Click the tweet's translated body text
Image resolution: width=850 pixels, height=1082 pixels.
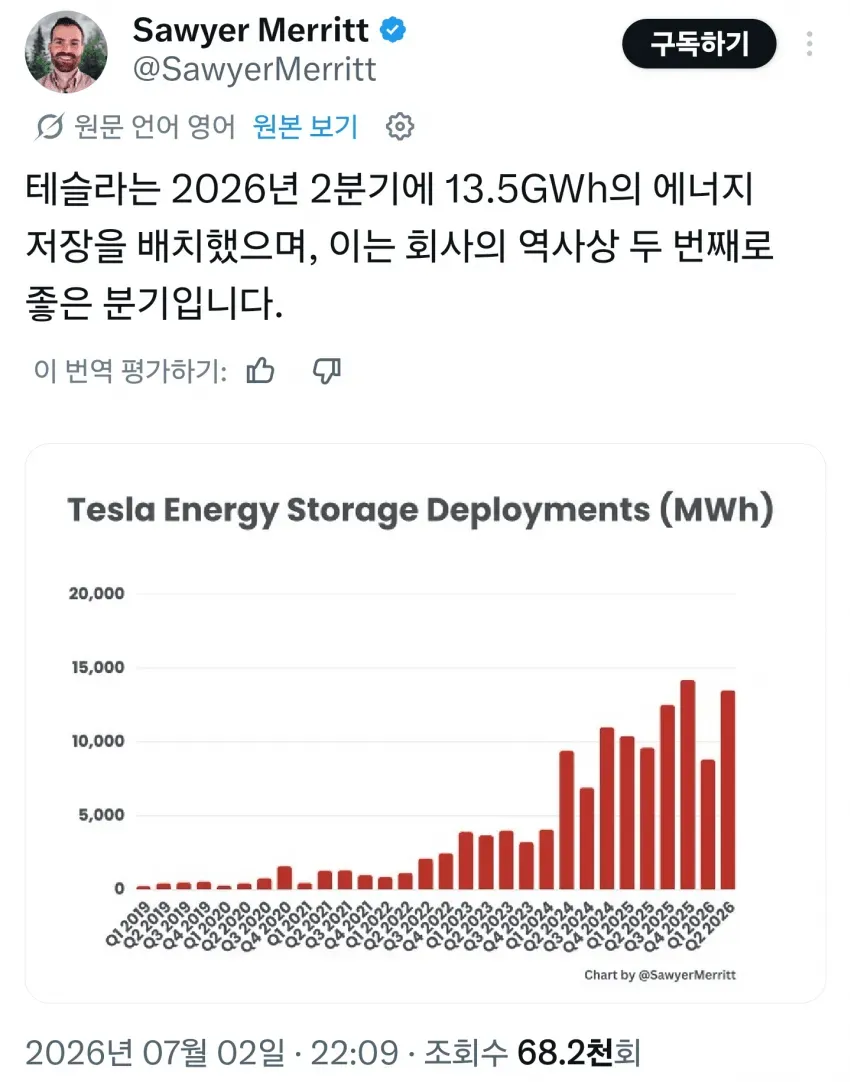(x=400, y=246)
